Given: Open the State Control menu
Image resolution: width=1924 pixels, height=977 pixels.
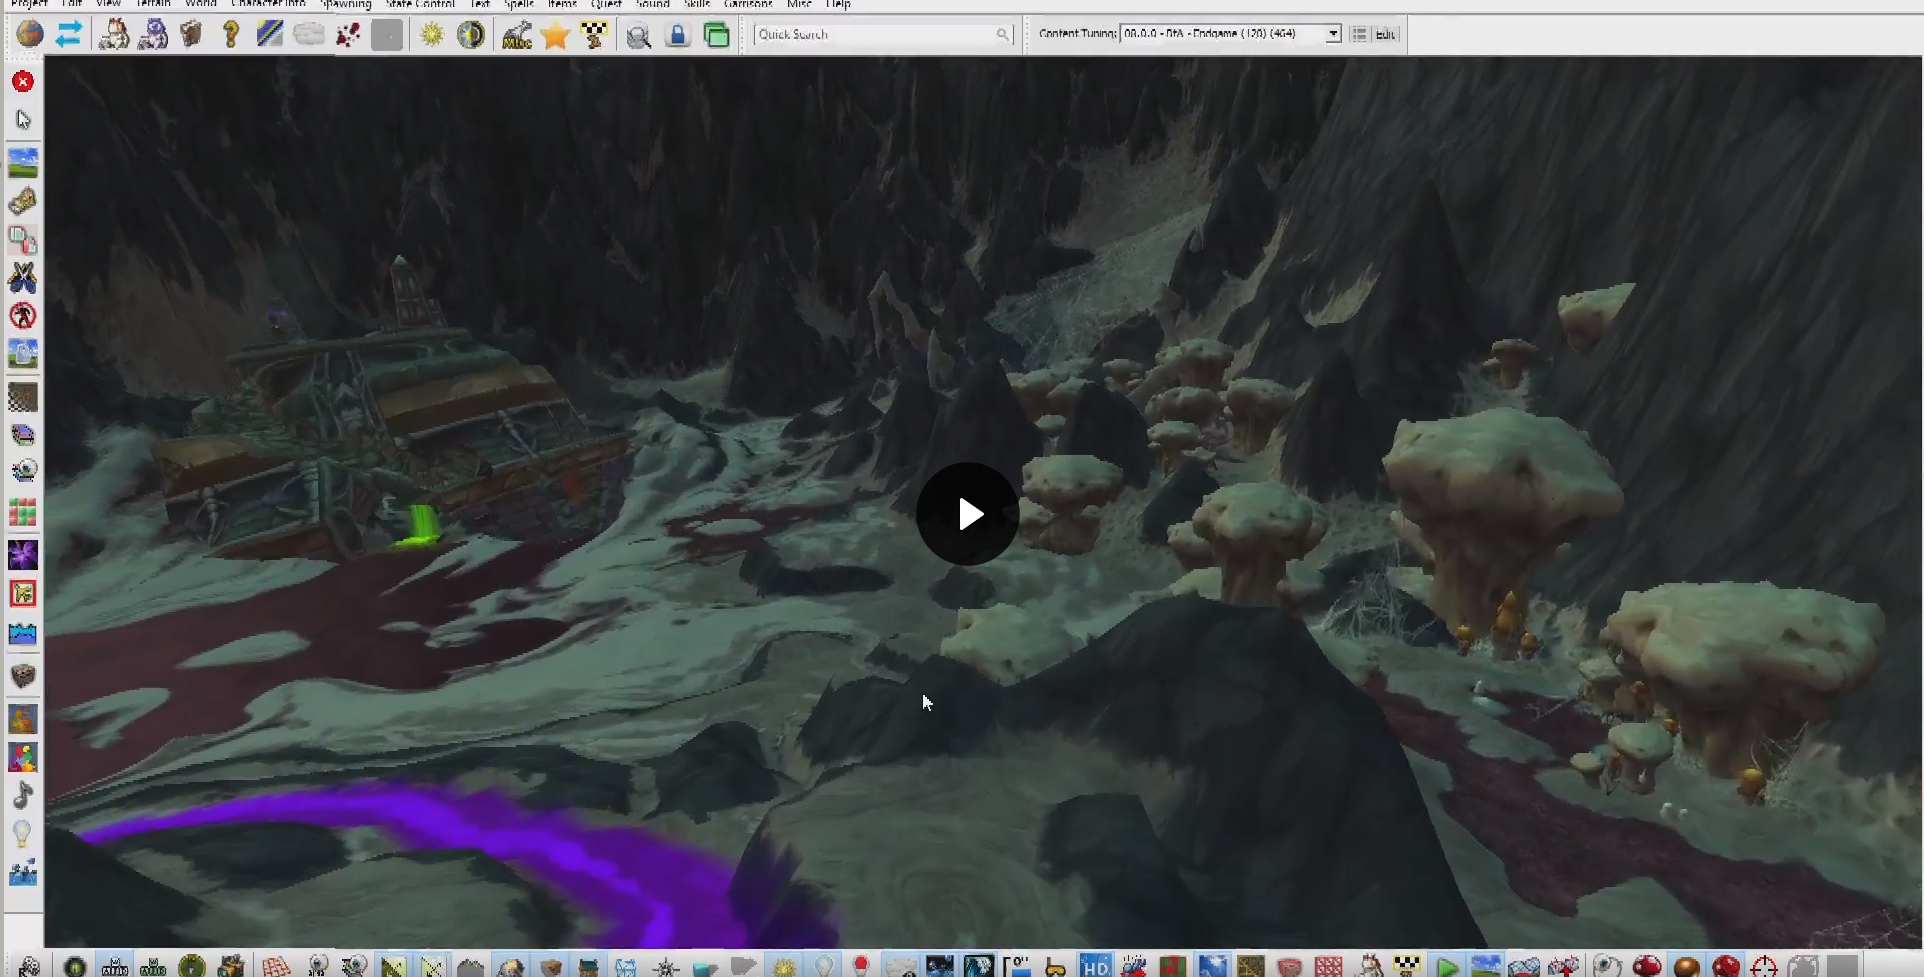Looking at the screenshot, I should point(420,4).
